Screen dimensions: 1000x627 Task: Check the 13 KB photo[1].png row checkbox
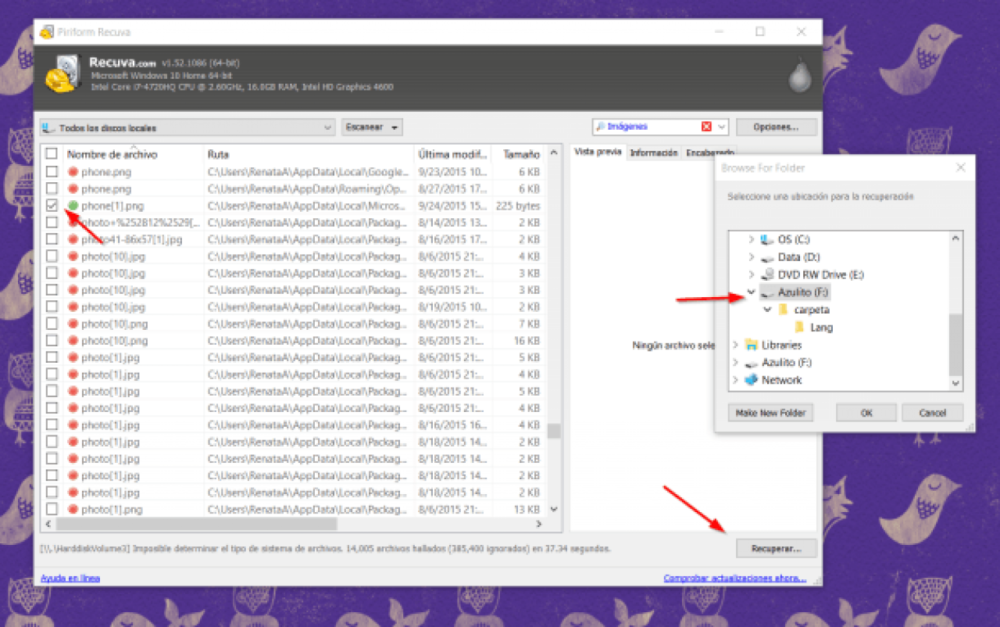click(x=52, y=509)
